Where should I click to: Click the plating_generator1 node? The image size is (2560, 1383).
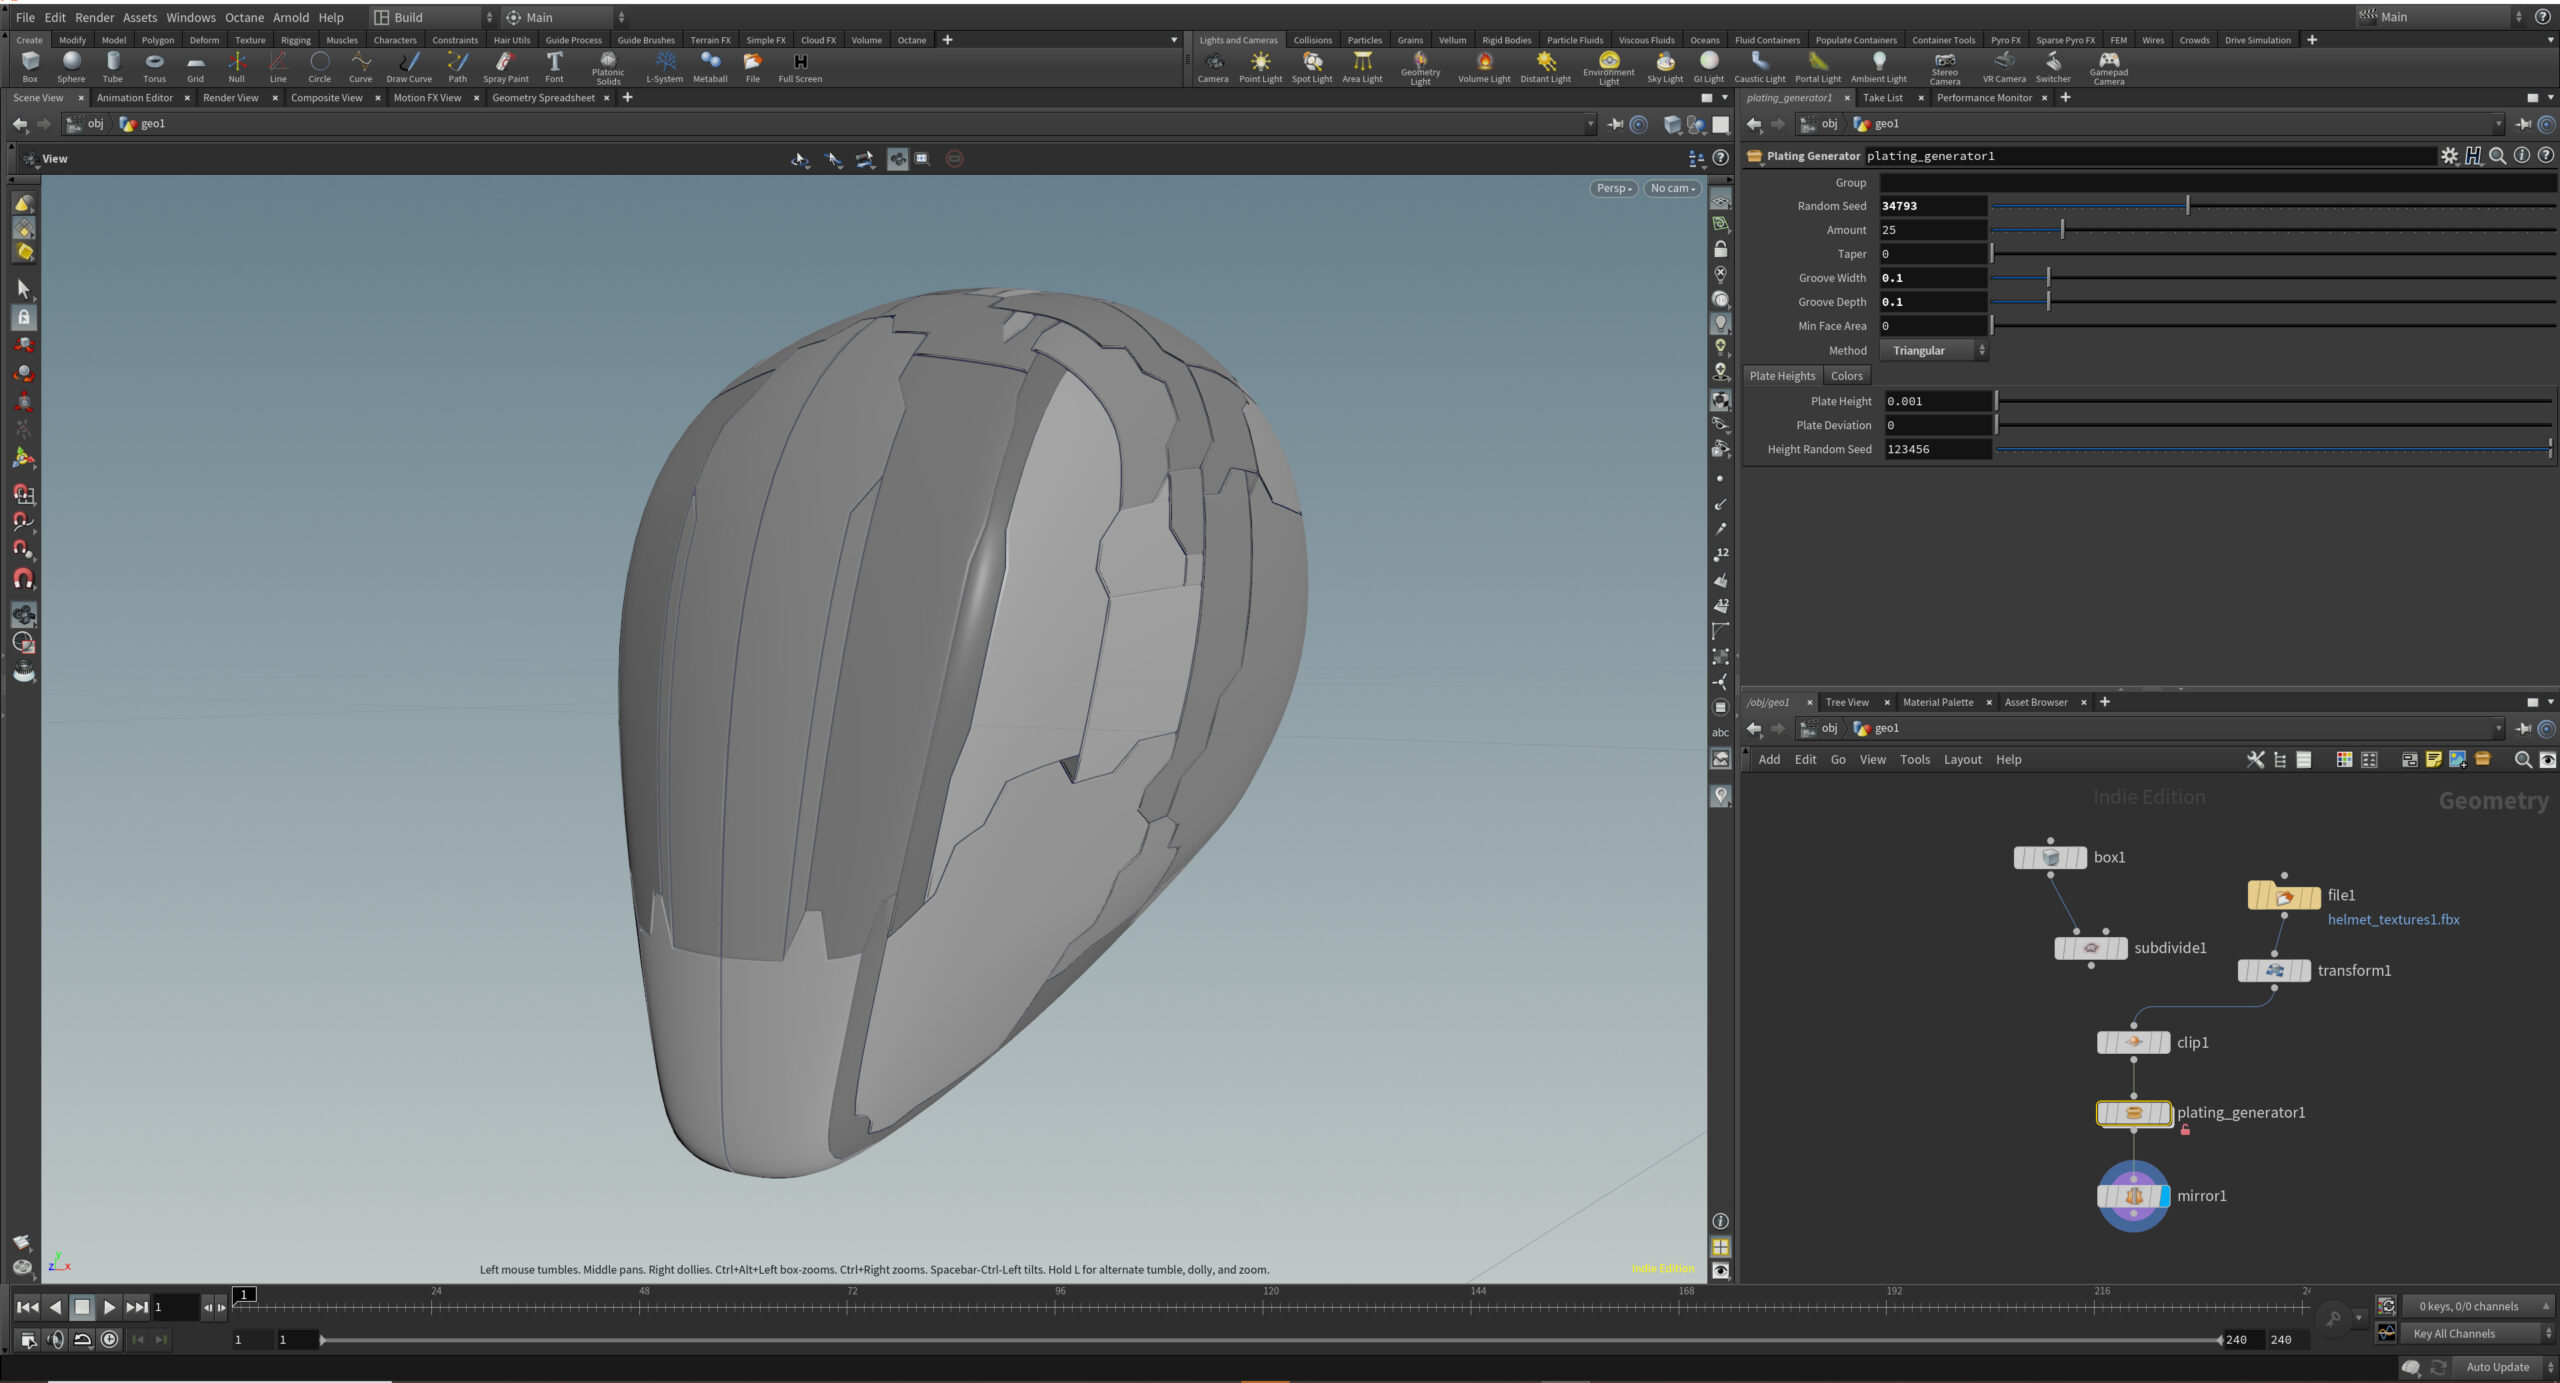coord(2134,1113)
